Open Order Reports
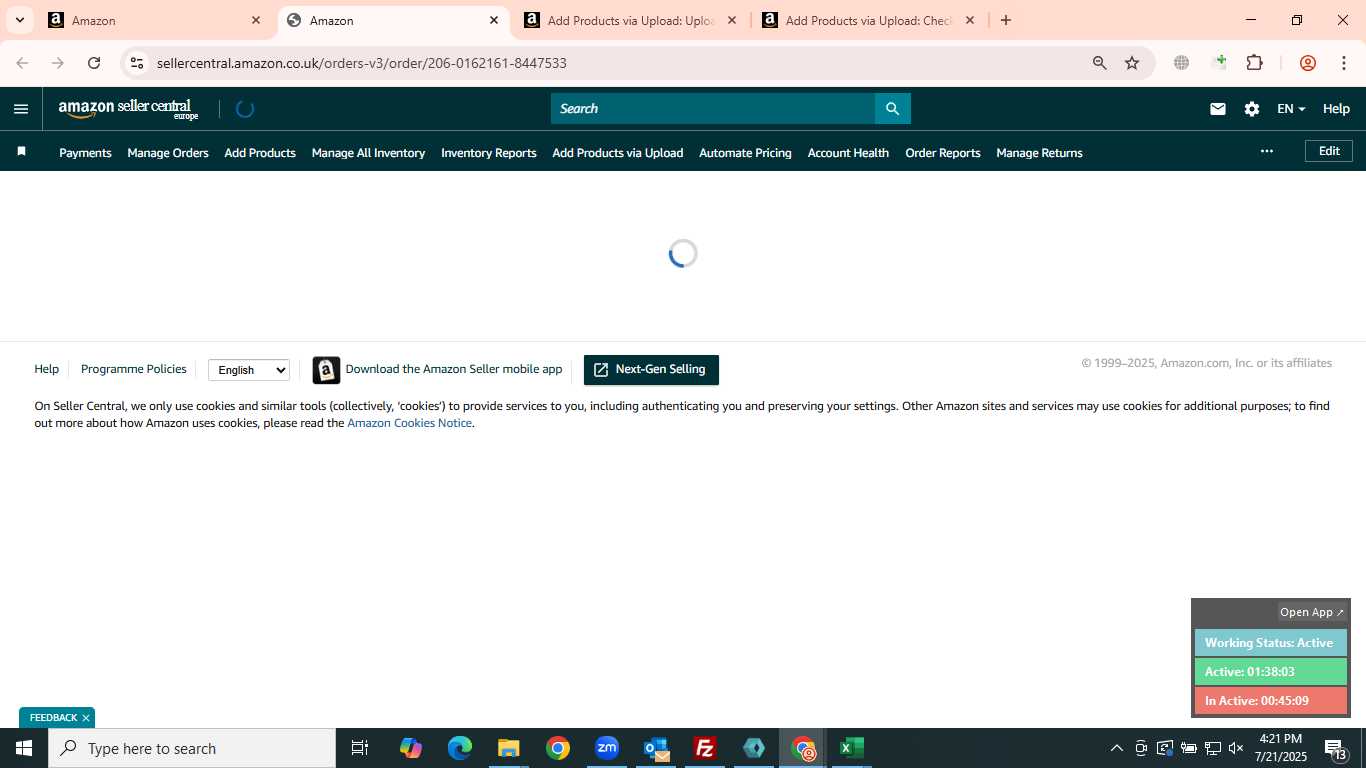The height and width of the screenshot is (768, 1366). coord(943,153)
